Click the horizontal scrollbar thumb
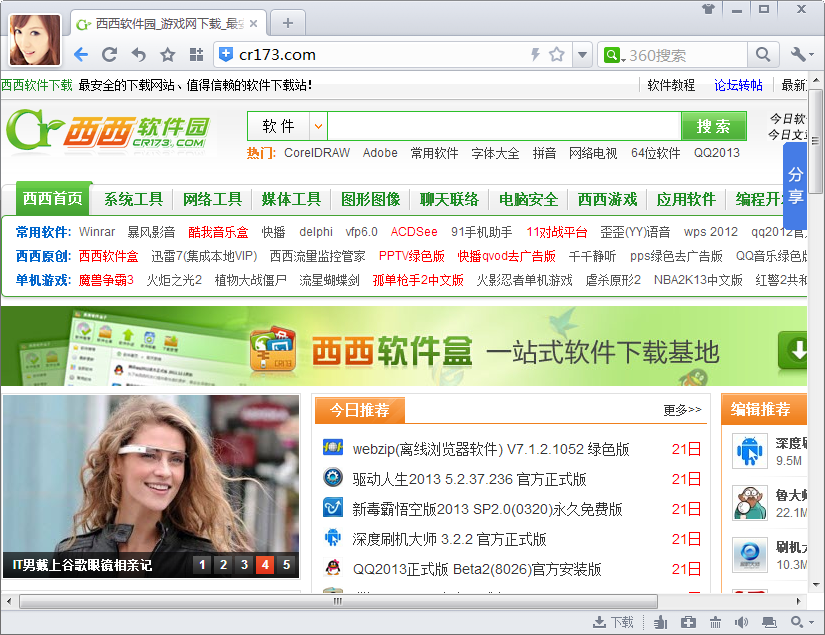Viewport: 825px width, 635px height. click(x=338, y=601)
